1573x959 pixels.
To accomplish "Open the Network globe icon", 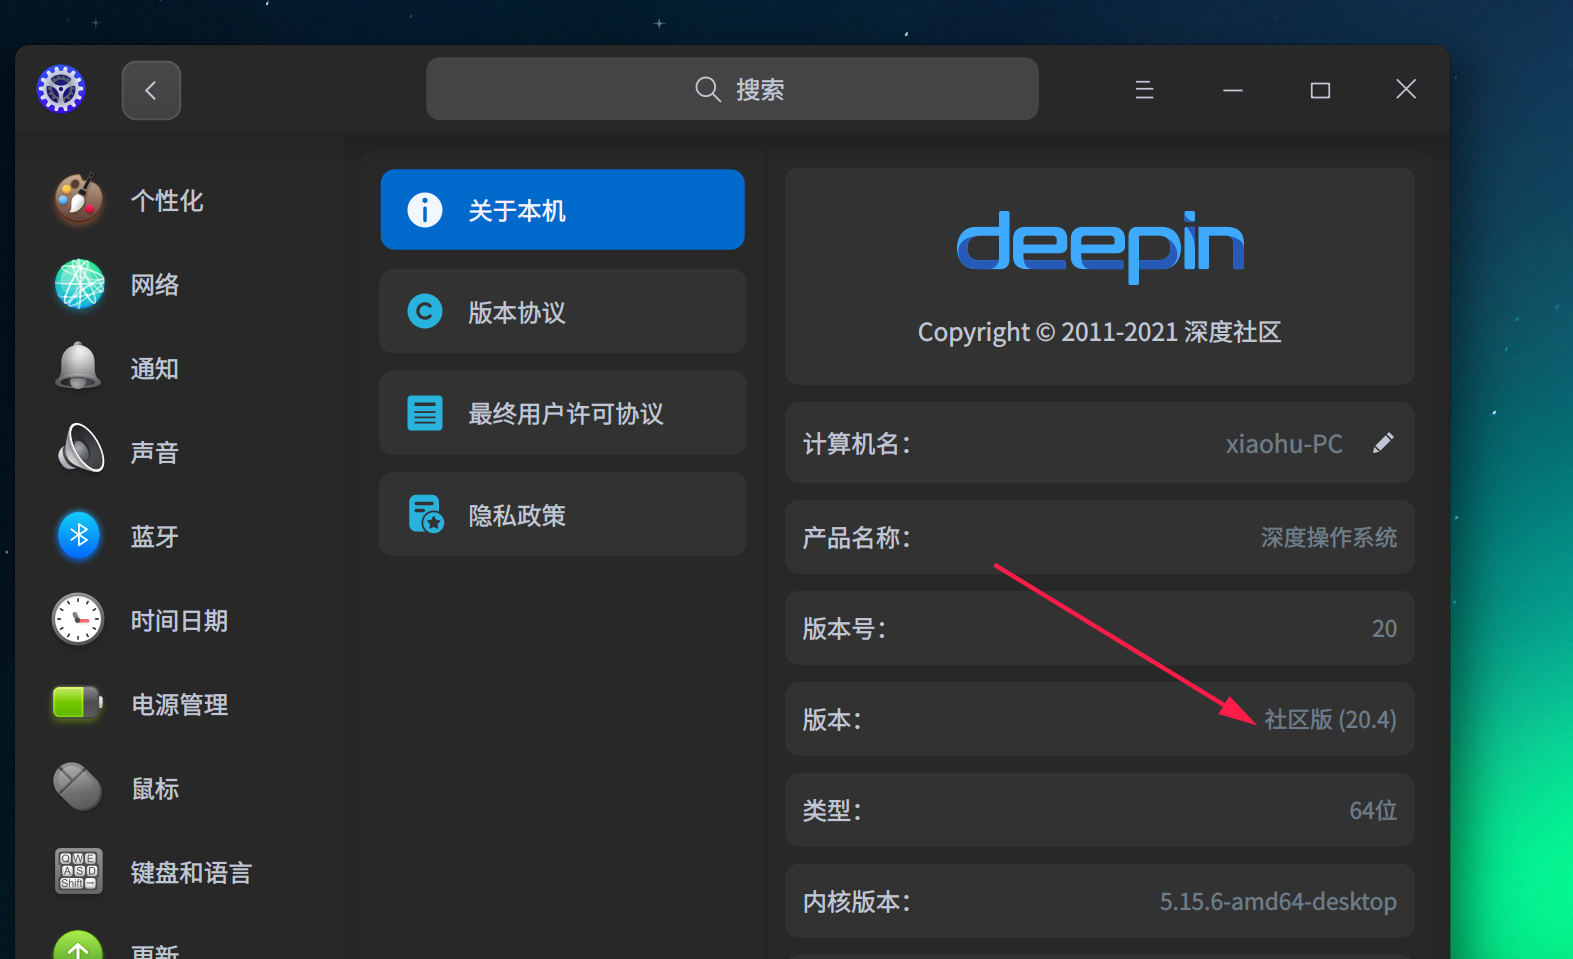I will (x=79, y=284).
